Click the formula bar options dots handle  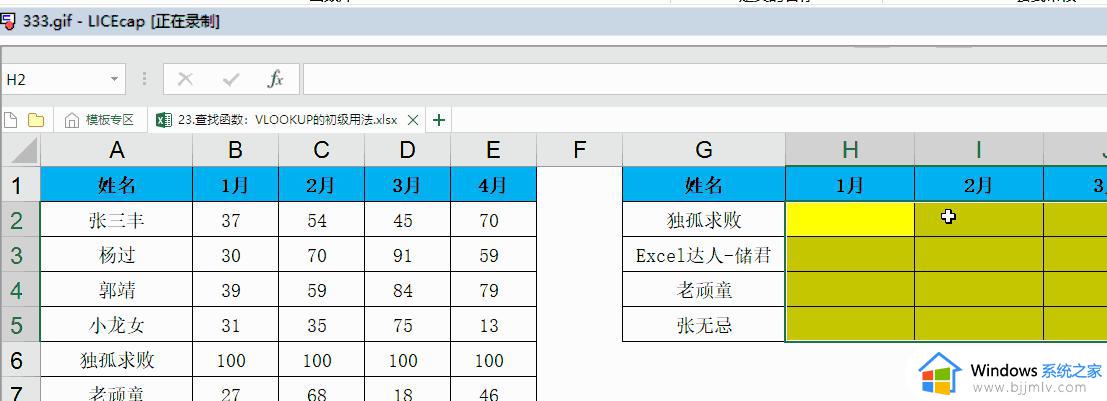pos(145,79)
